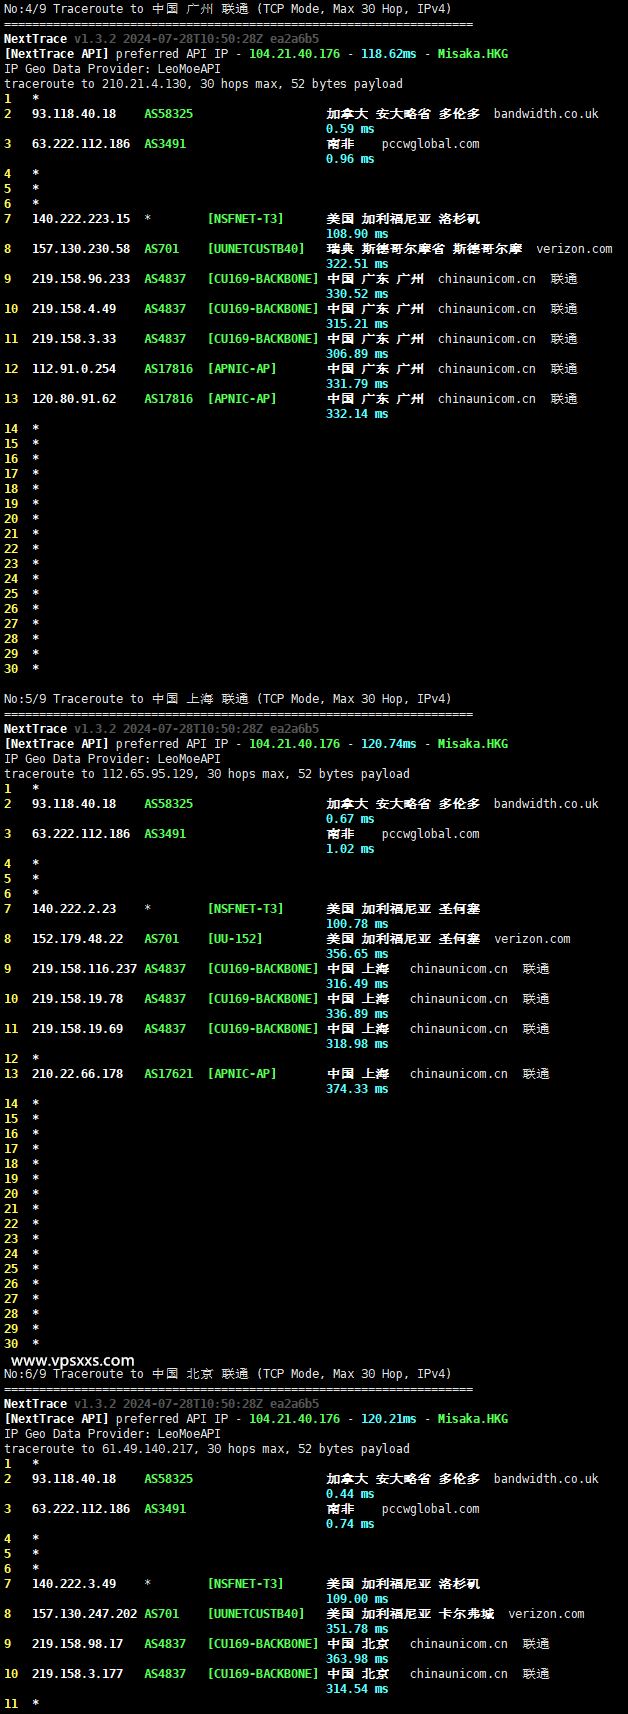Viewport: 628px width, 1714px height.
Task: Select the 'No:5/9 Traceroute' Shanghai header line
Action: click(x=228, y=699)
